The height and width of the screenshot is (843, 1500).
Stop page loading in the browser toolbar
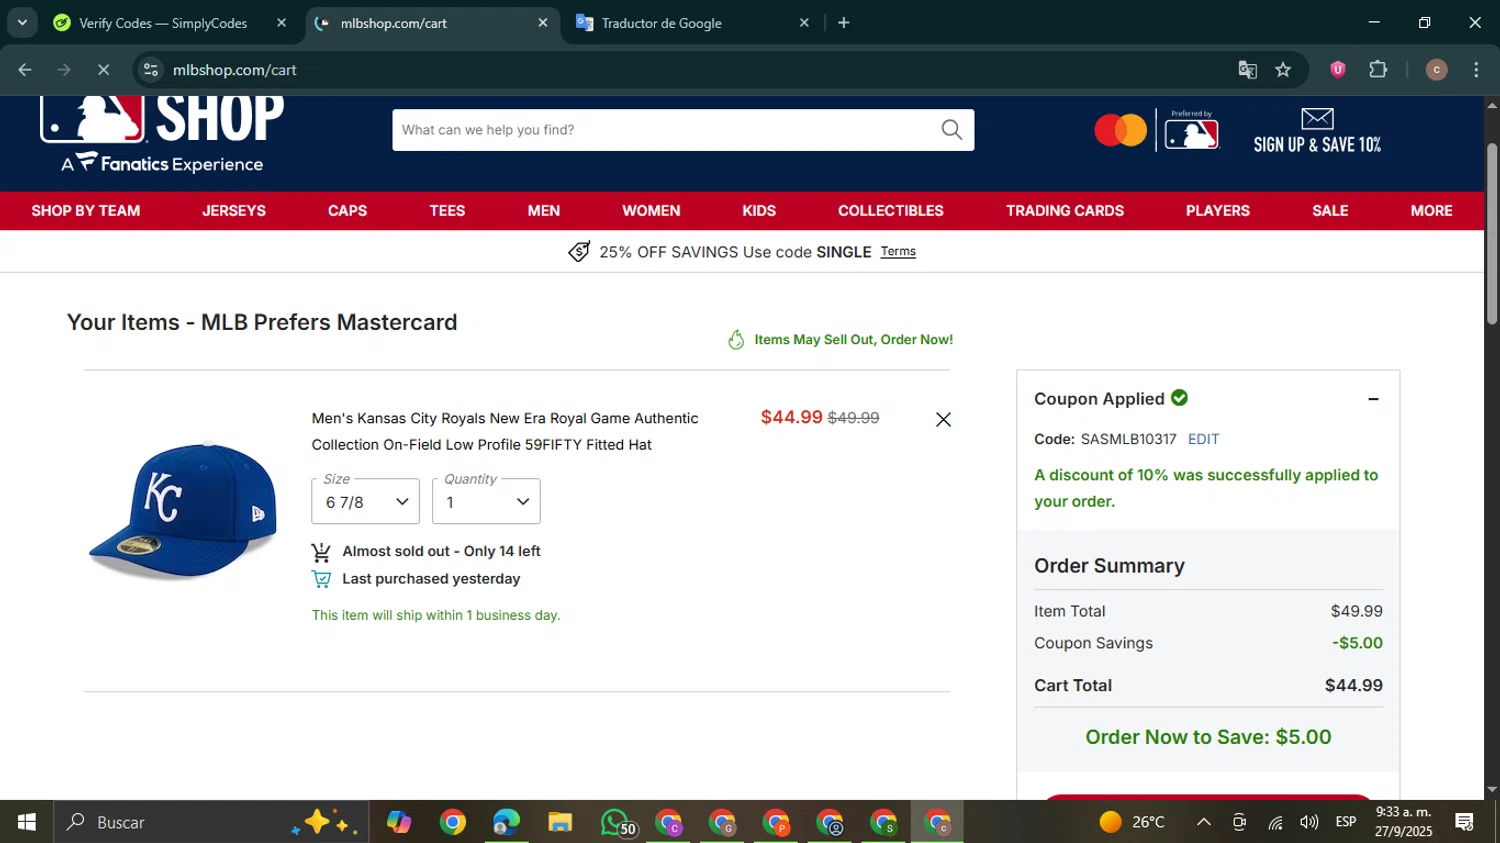pyautogui.click(x=103, y=70)
